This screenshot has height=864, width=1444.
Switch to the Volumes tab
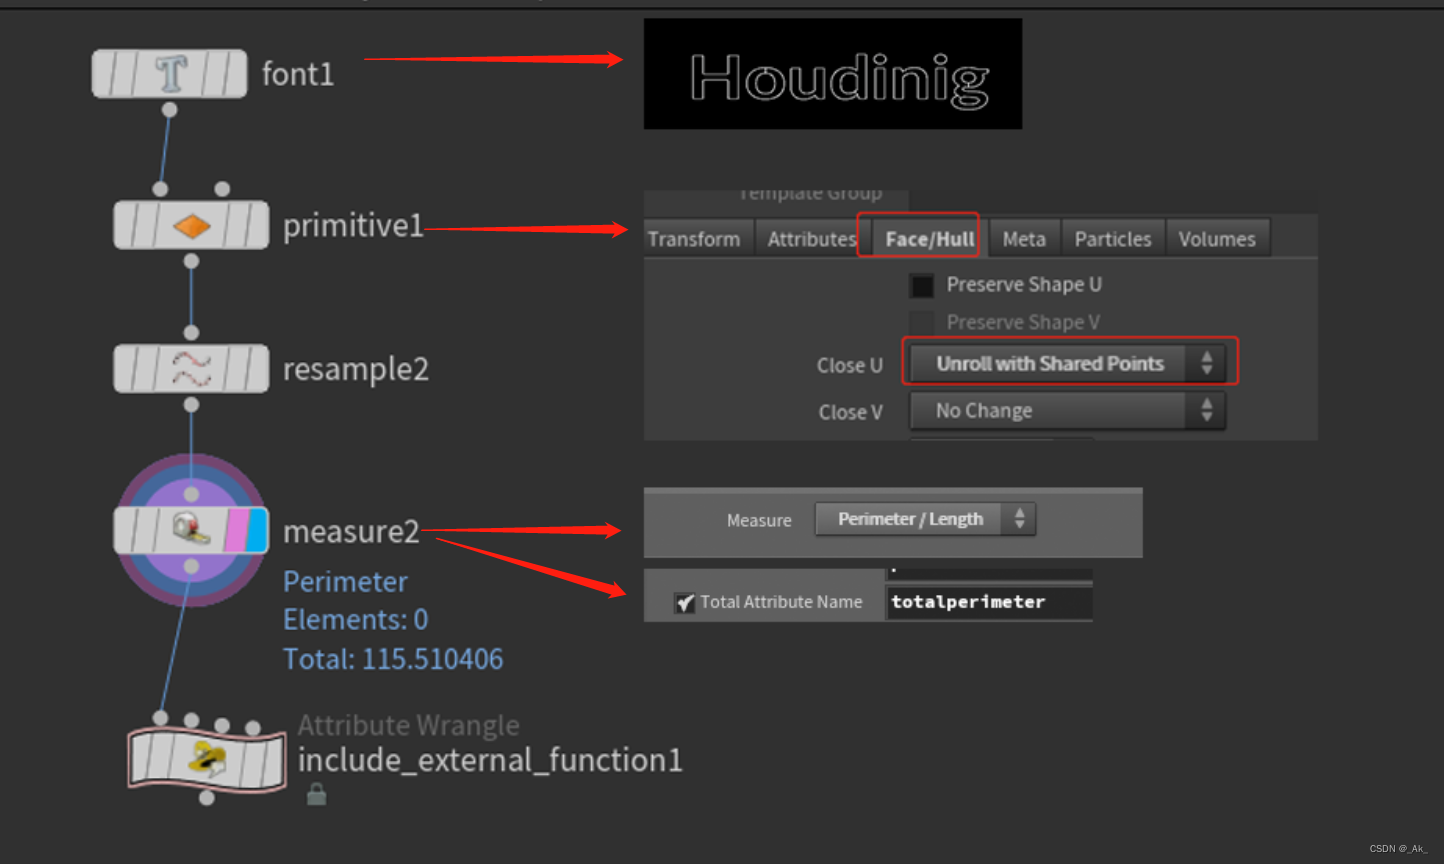point(1218,238)
